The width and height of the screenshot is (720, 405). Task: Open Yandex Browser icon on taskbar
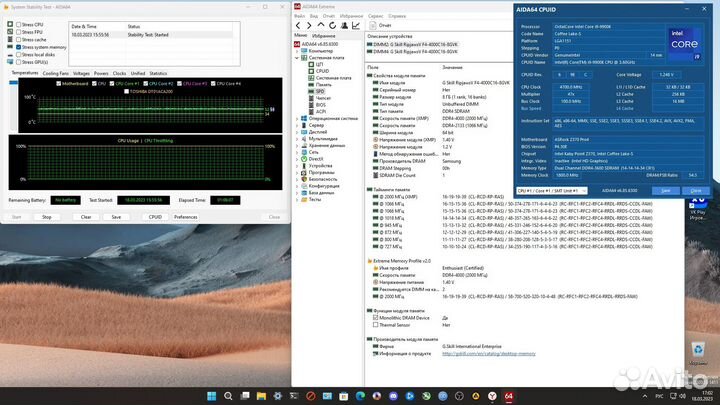tap(492, 396)
